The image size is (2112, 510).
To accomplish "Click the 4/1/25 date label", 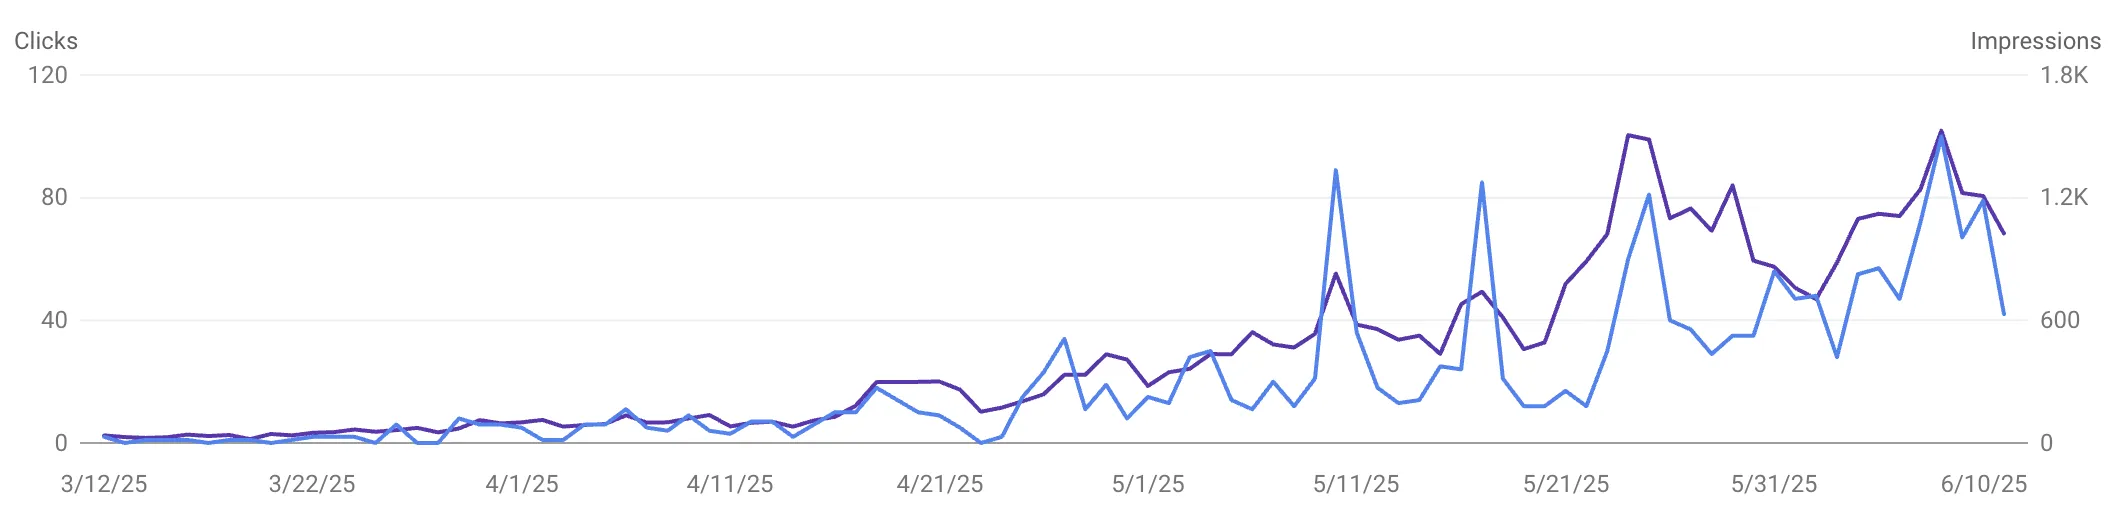I will click(522, 484).
